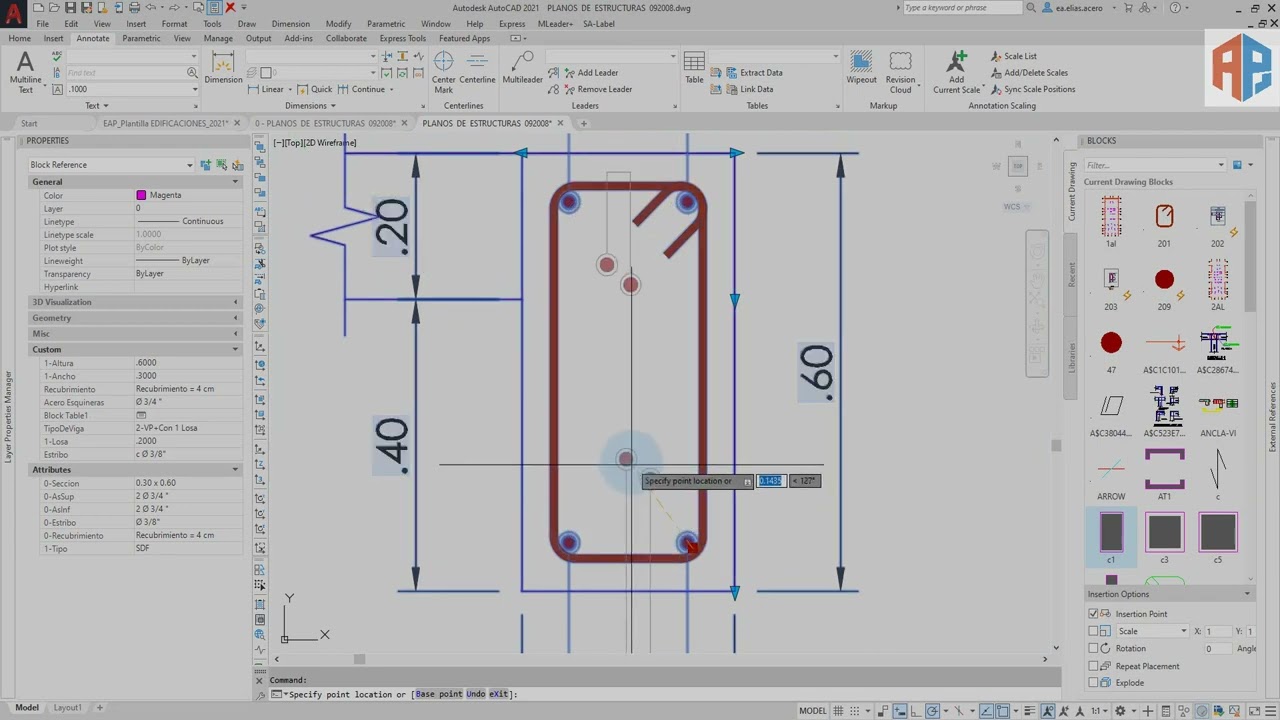The image size is (1280, 720).
Task: Toggle polar tracking in status bar
Action: click(x=932, y=711)
